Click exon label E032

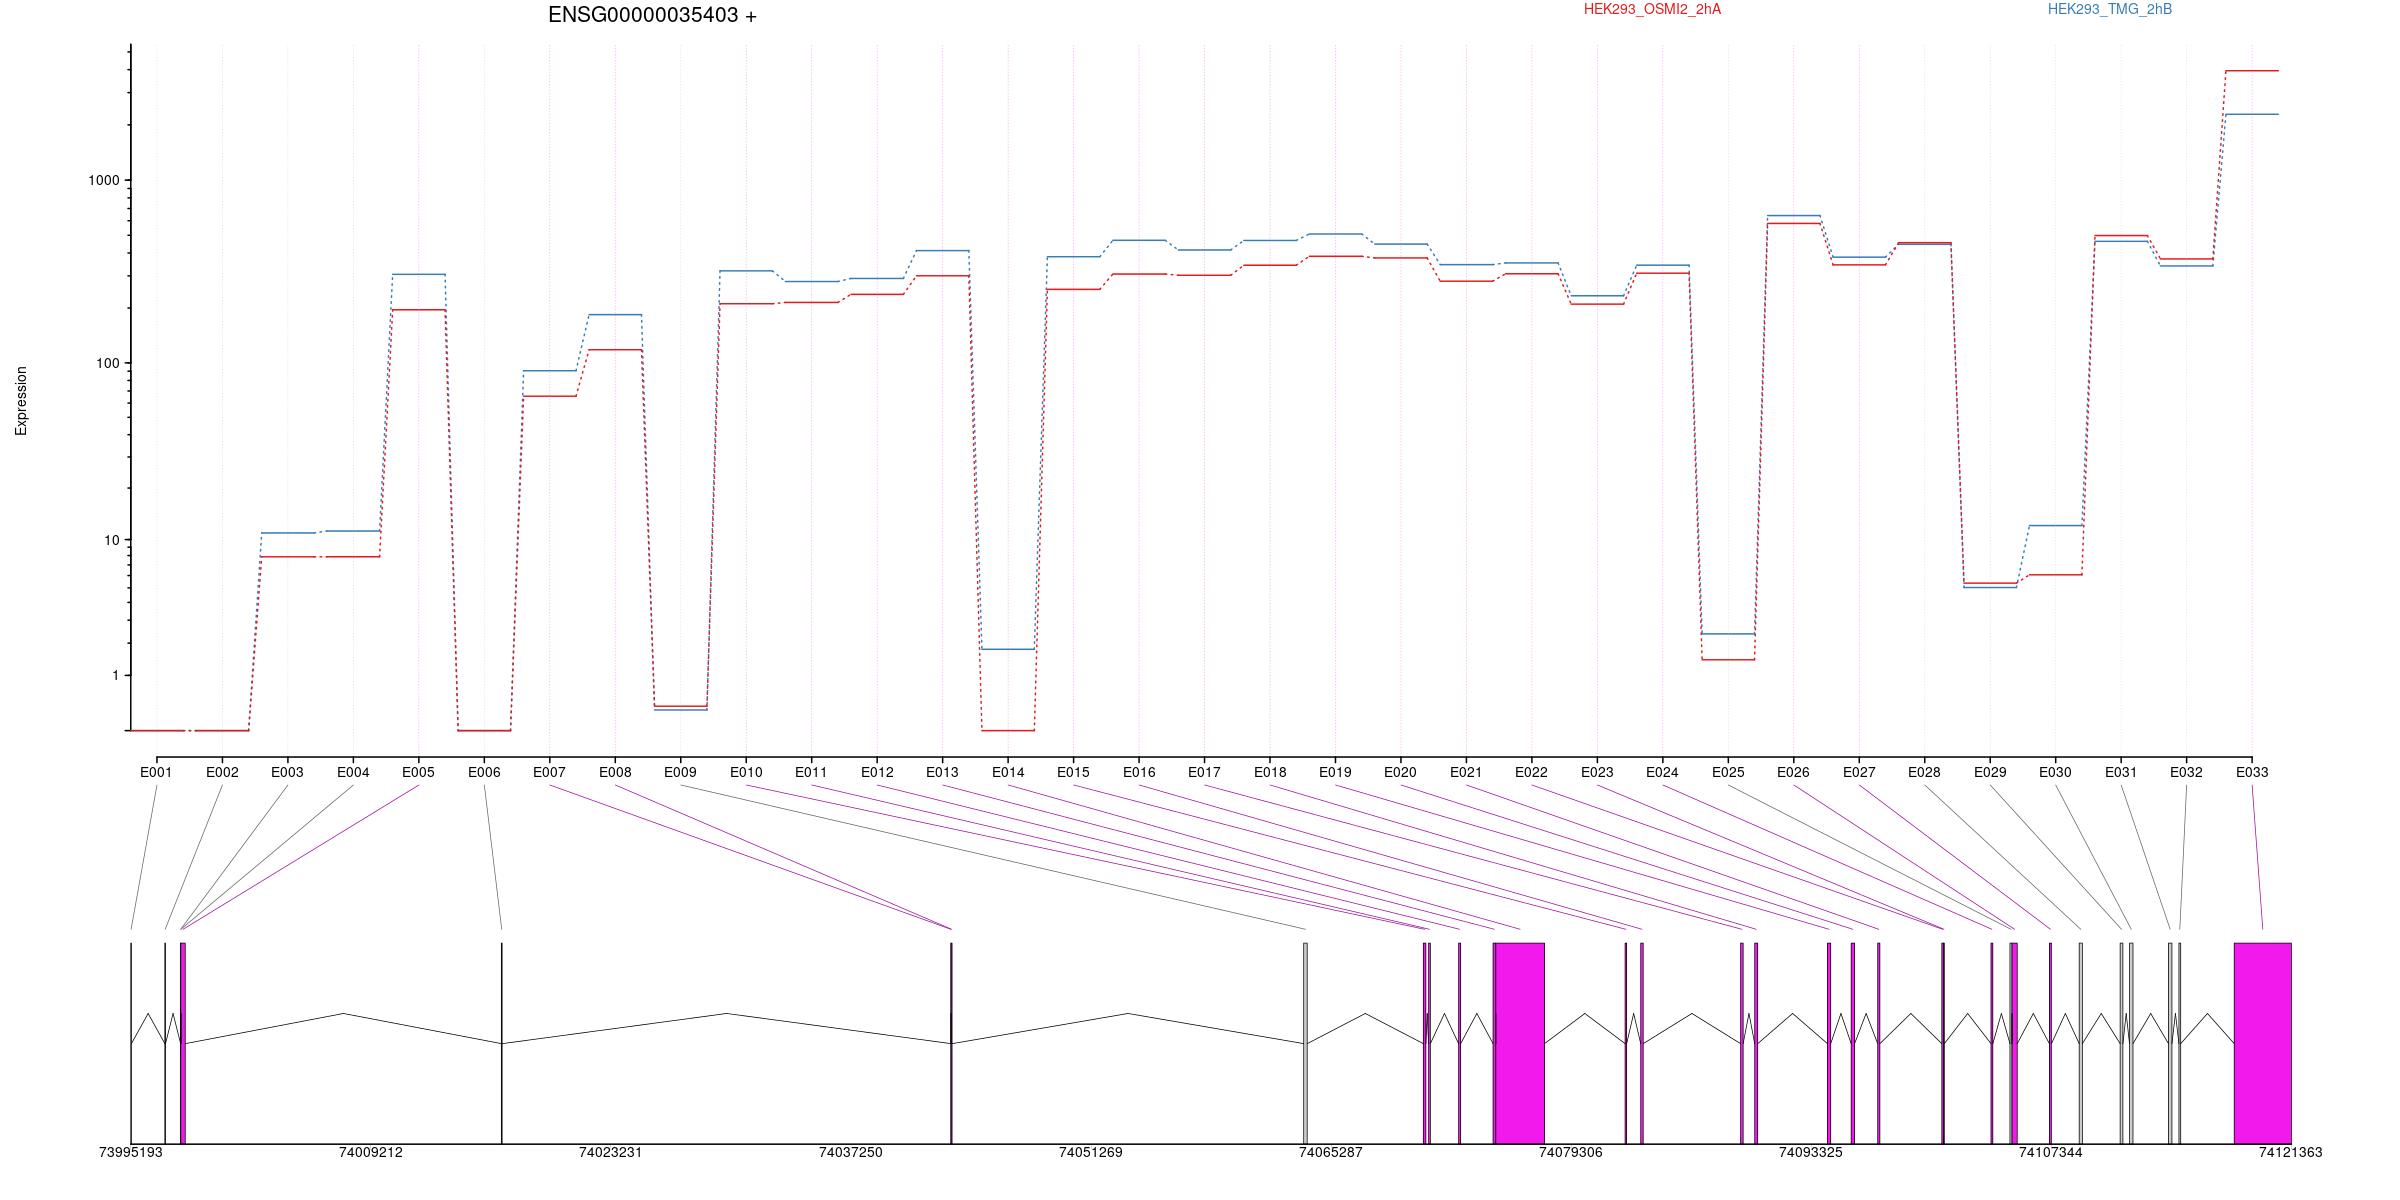pyautogui.click(x=2186, y=772)
